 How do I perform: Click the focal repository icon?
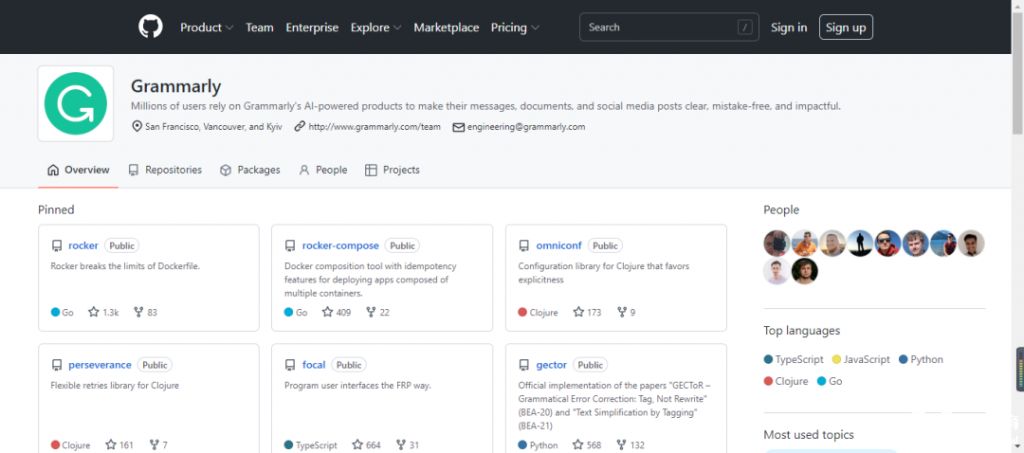point(290,365)
